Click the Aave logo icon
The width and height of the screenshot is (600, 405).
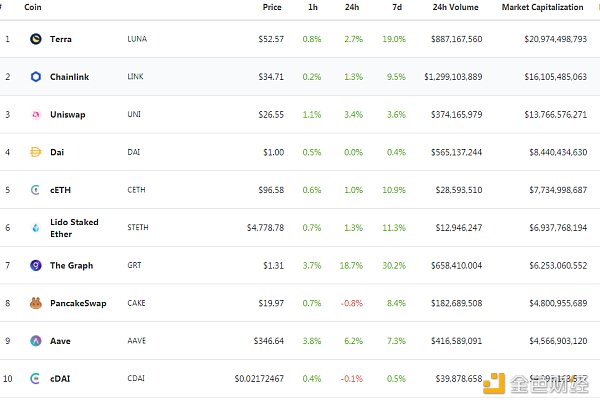pyautogui.click(x=36, y=341)
